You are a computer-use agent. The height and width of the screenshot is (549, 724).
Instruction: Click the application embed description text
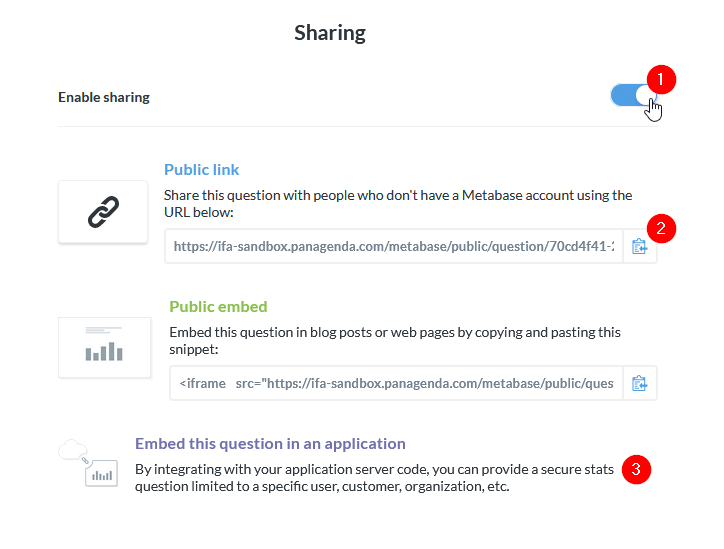[377, 478]
